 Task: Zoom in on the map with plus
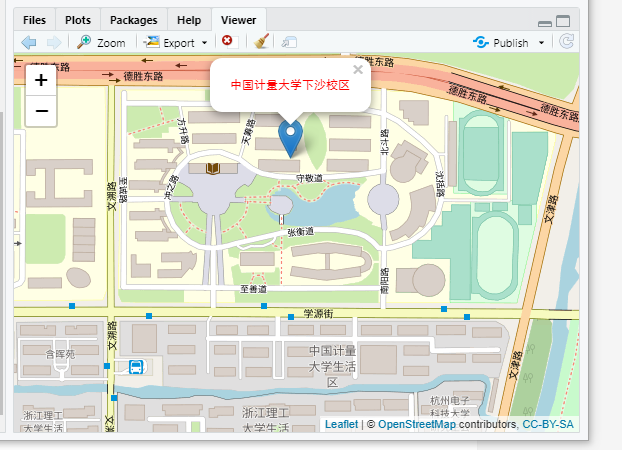41,80
